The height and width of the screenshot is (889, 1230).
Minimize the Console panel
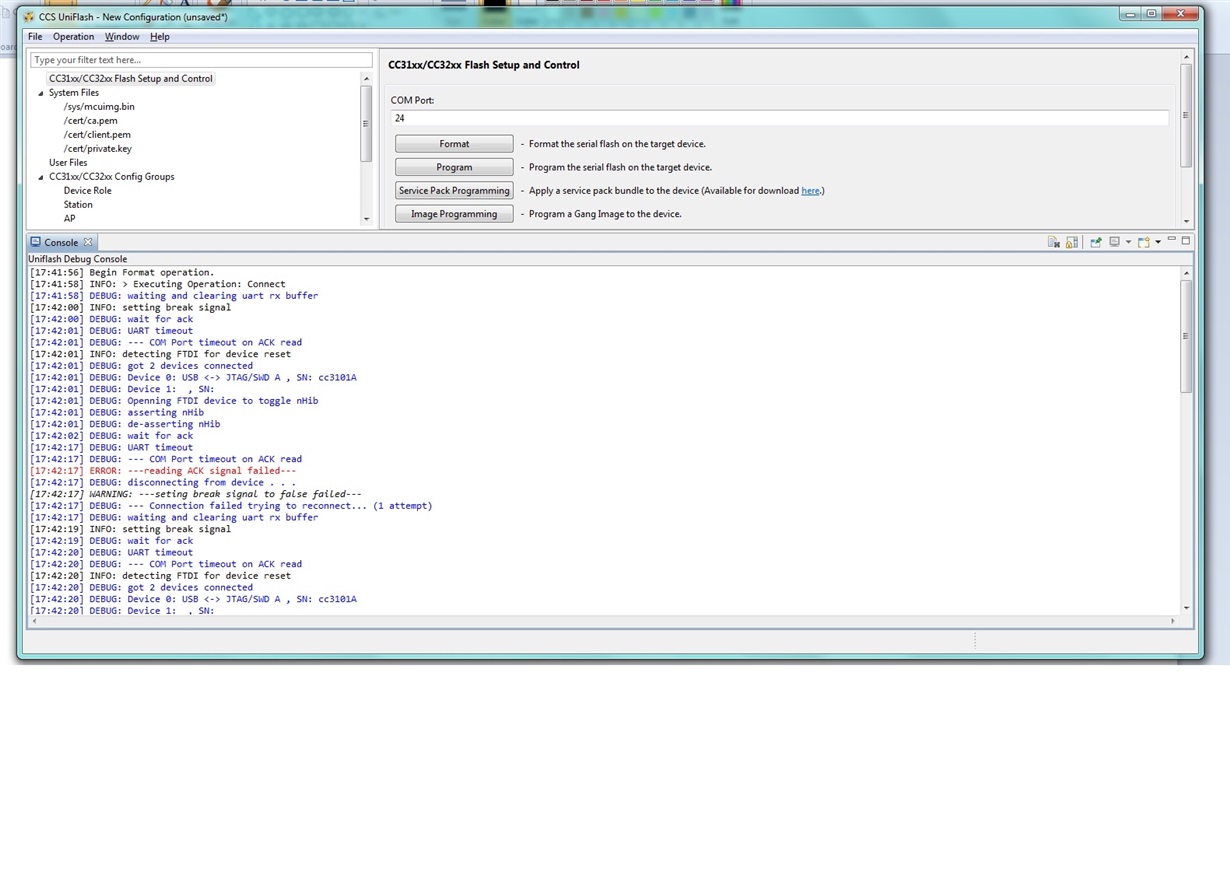coord(1172,239)
